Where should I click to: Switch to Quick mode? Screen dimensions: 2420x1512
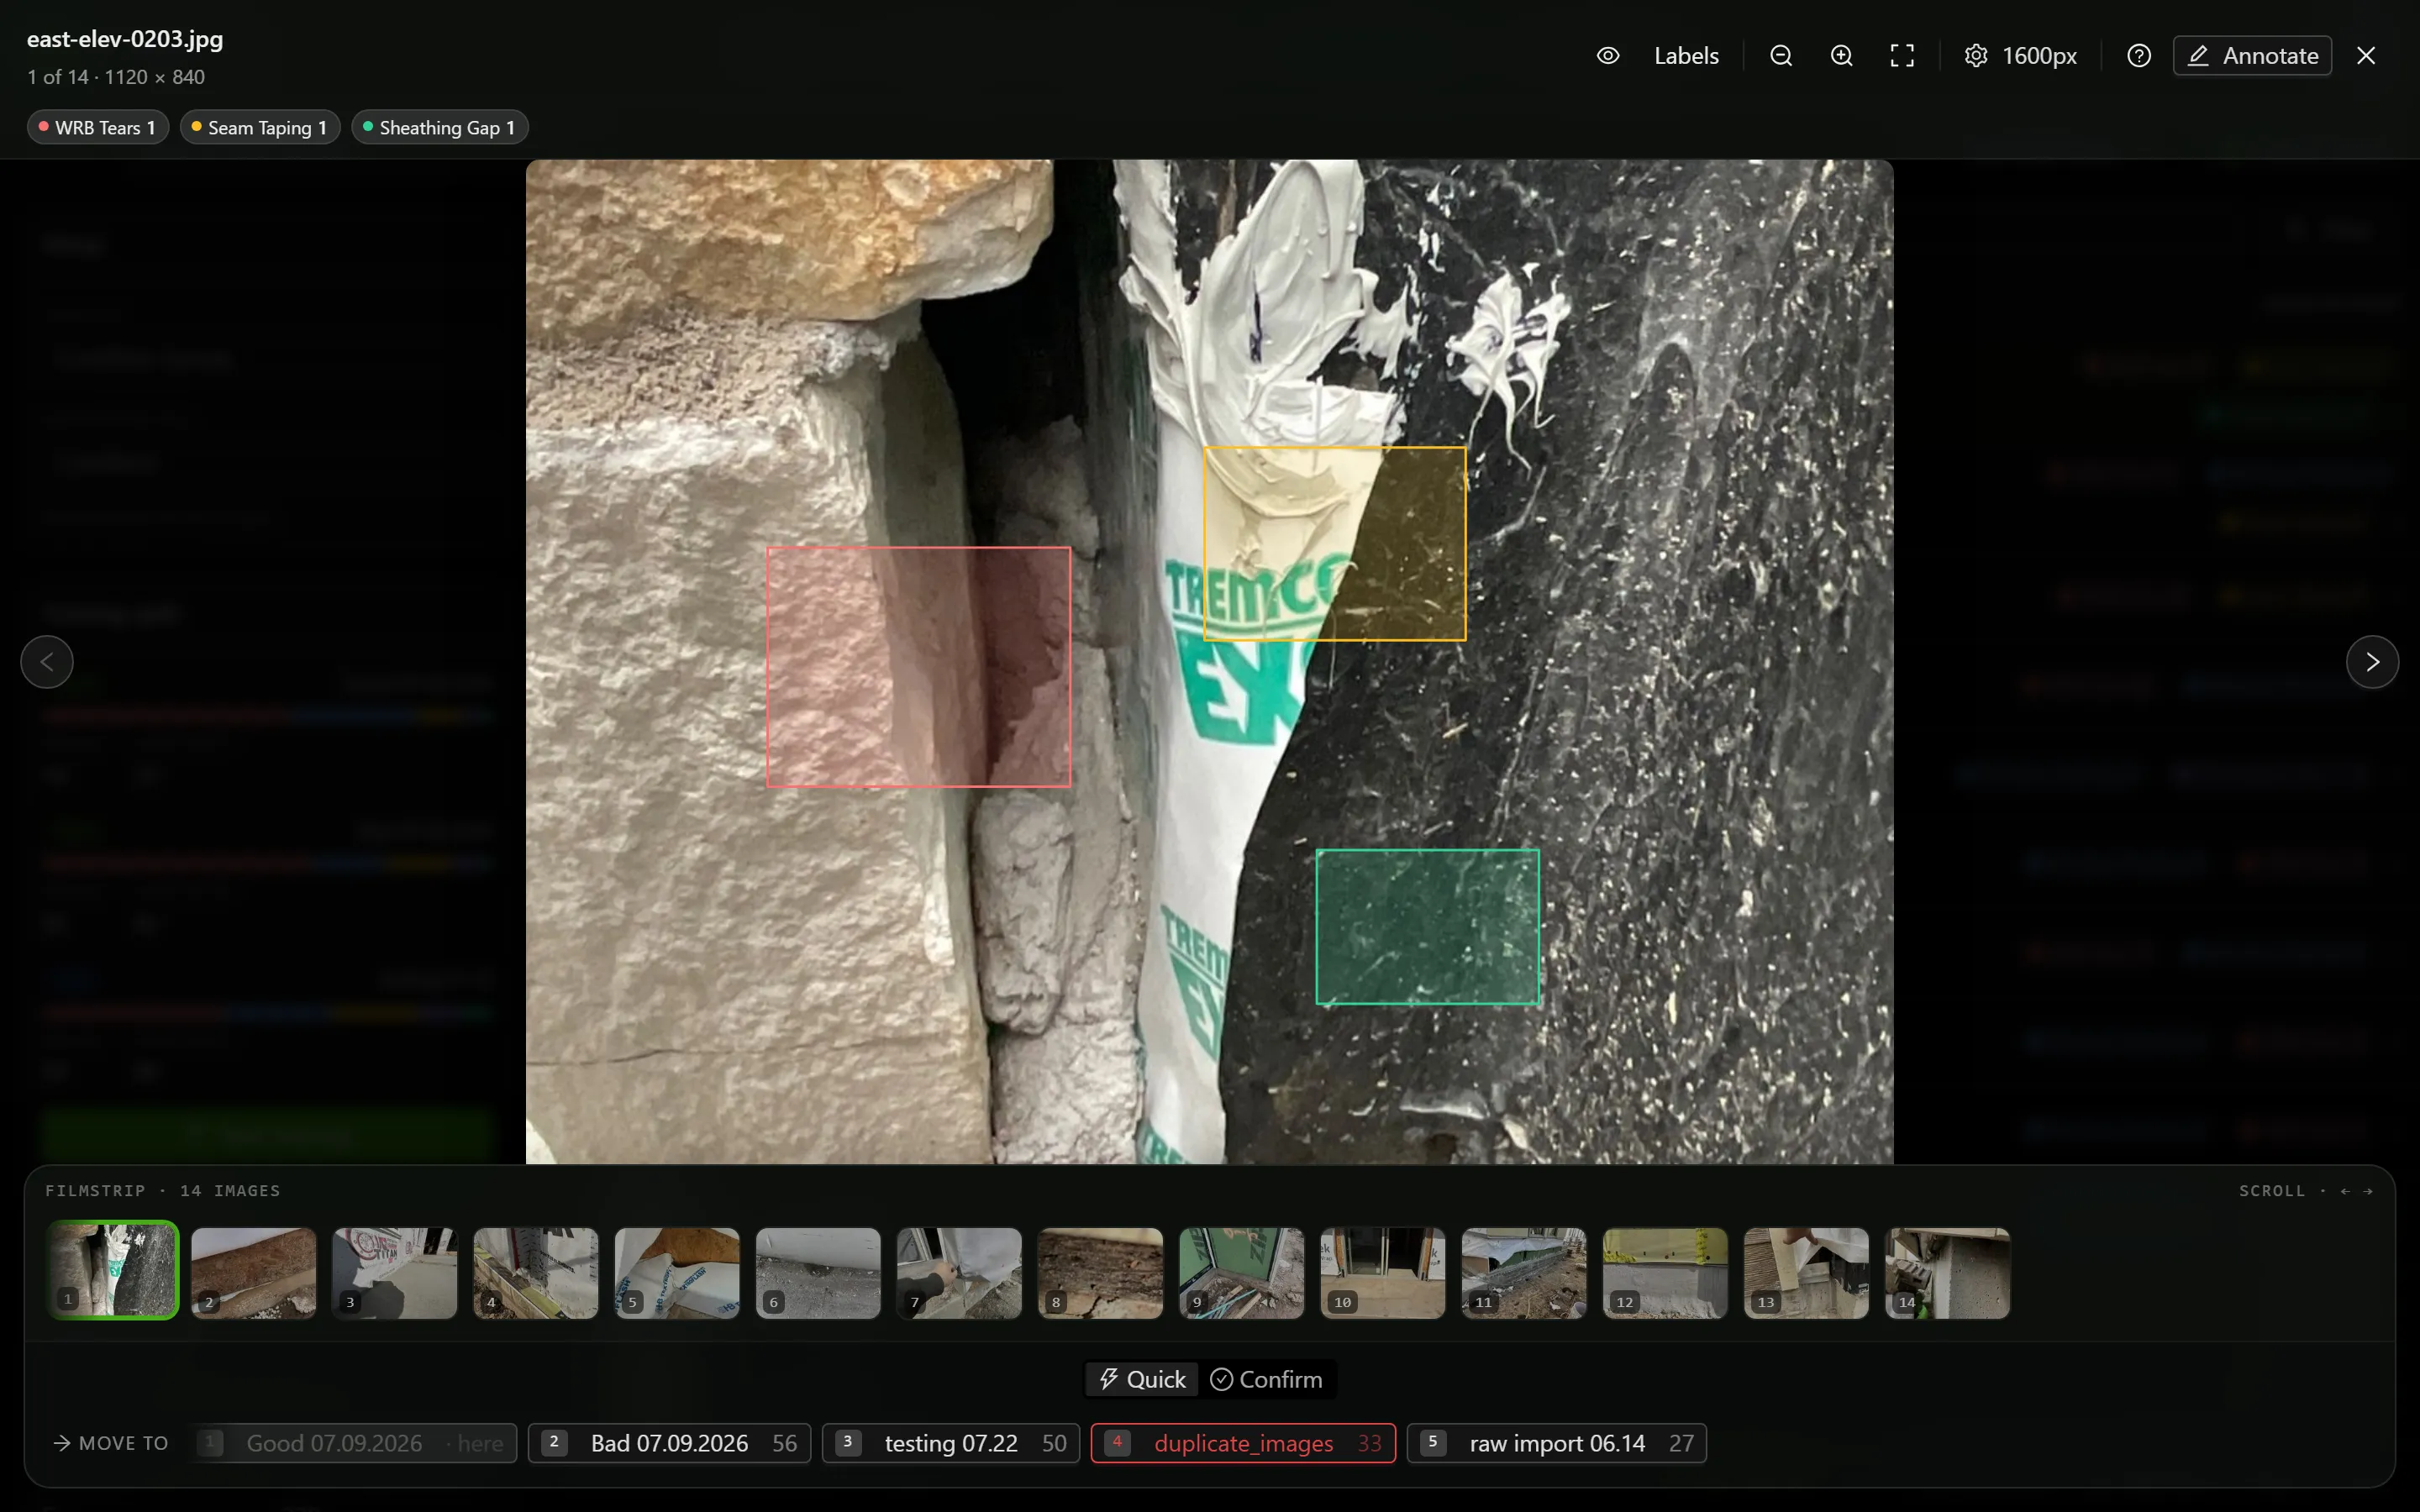1142,1380
